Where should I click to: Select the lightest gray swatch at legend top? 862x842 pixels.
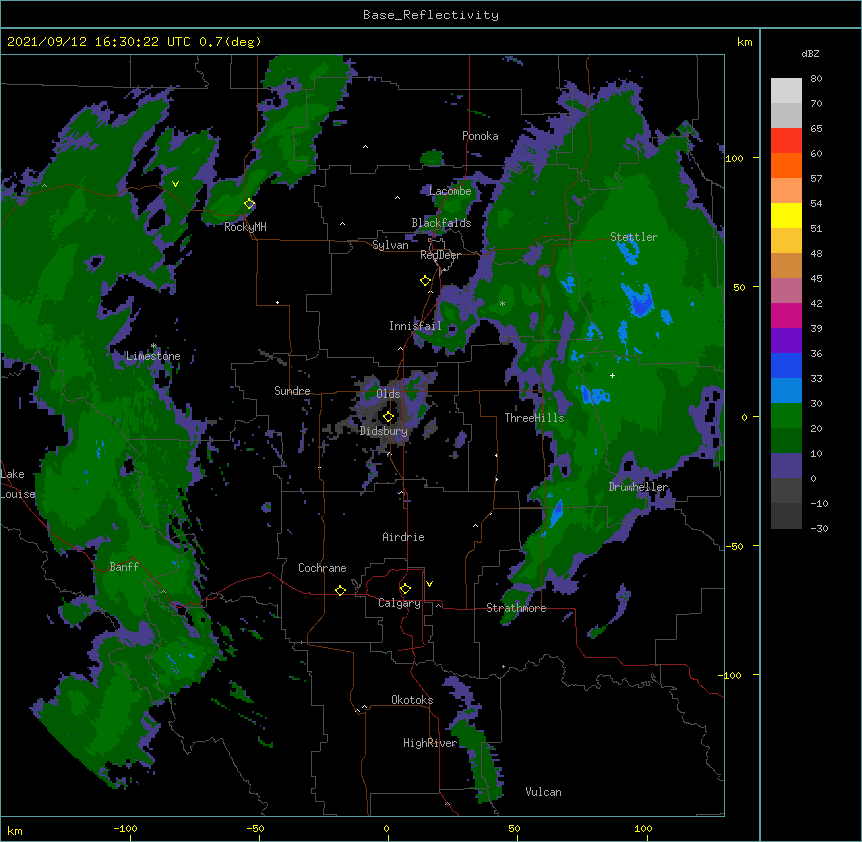[786, 91]
